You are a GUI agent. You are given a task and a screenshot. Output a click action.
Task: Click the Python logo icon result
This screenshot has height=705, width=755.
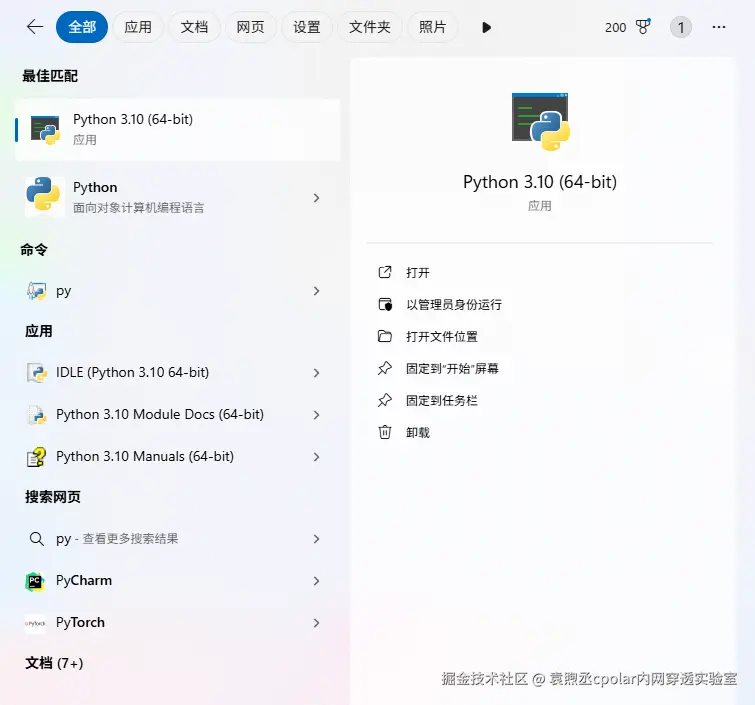[44, 197]
